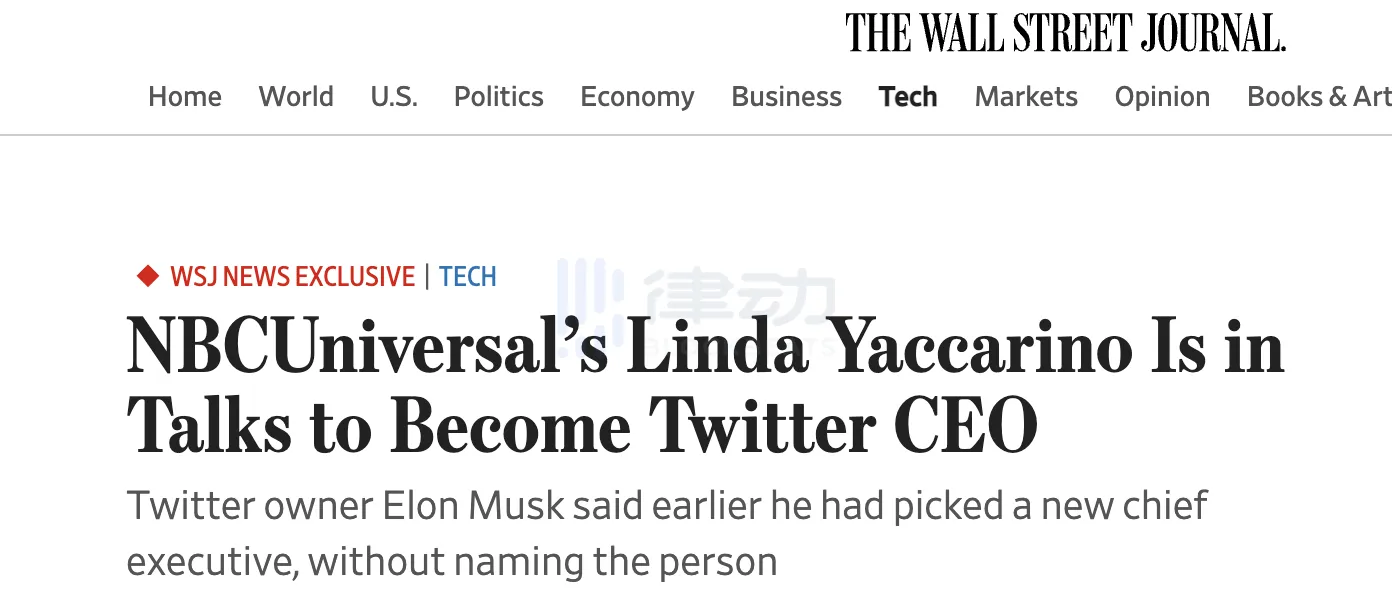The width and height of the screenshot is (1392, 616).
Task: Click The Wall Street Journal logo
Action: click(1065, 33)
